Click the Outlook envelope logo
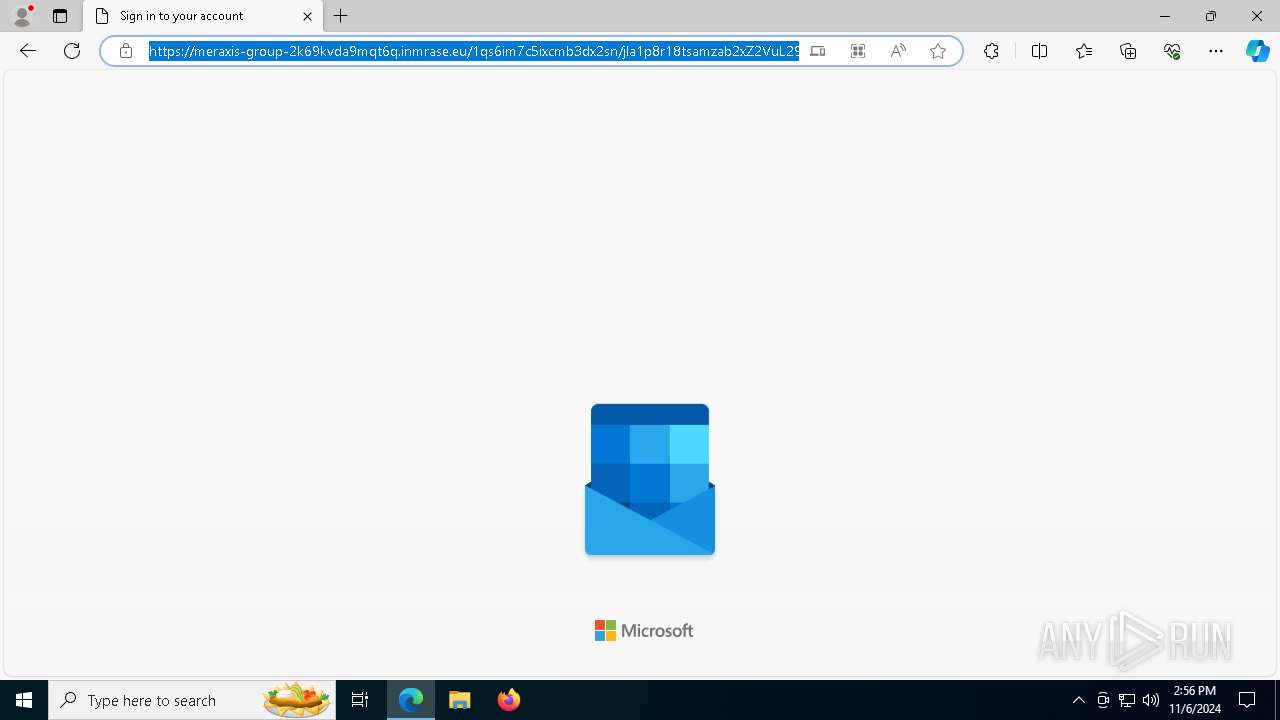 pos(650,479)
